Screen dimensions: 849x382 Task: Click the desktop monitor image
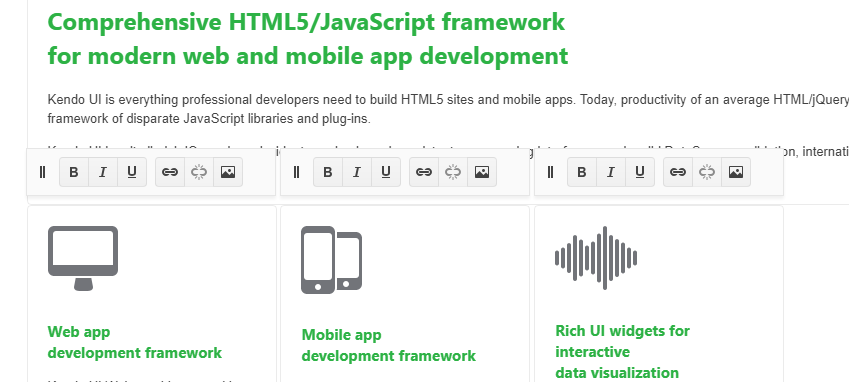click(83, 258)
